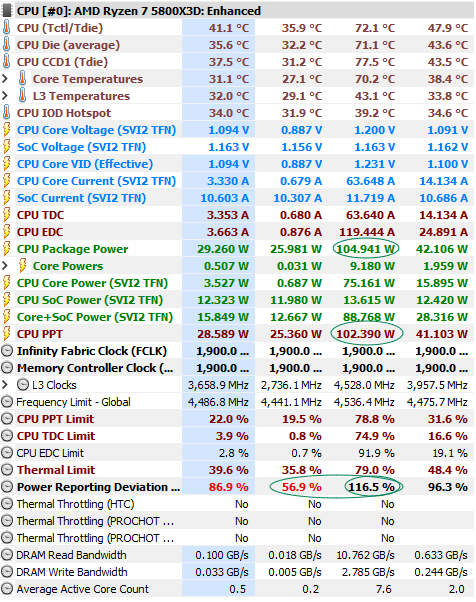476x602 pixels.
Task: Click the lightning icon beside CPU TDC
Action: point(7,215)
